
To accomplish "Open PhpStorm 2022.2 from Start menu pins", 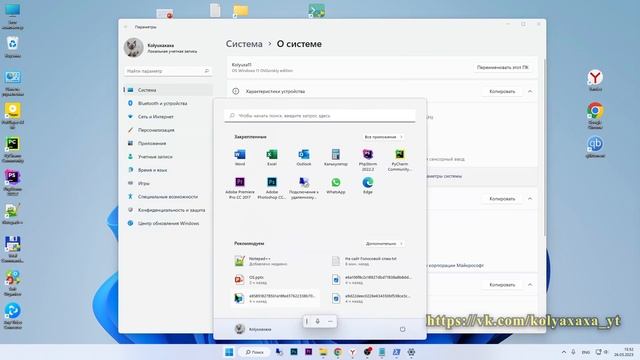I will [x=368, y=159].
